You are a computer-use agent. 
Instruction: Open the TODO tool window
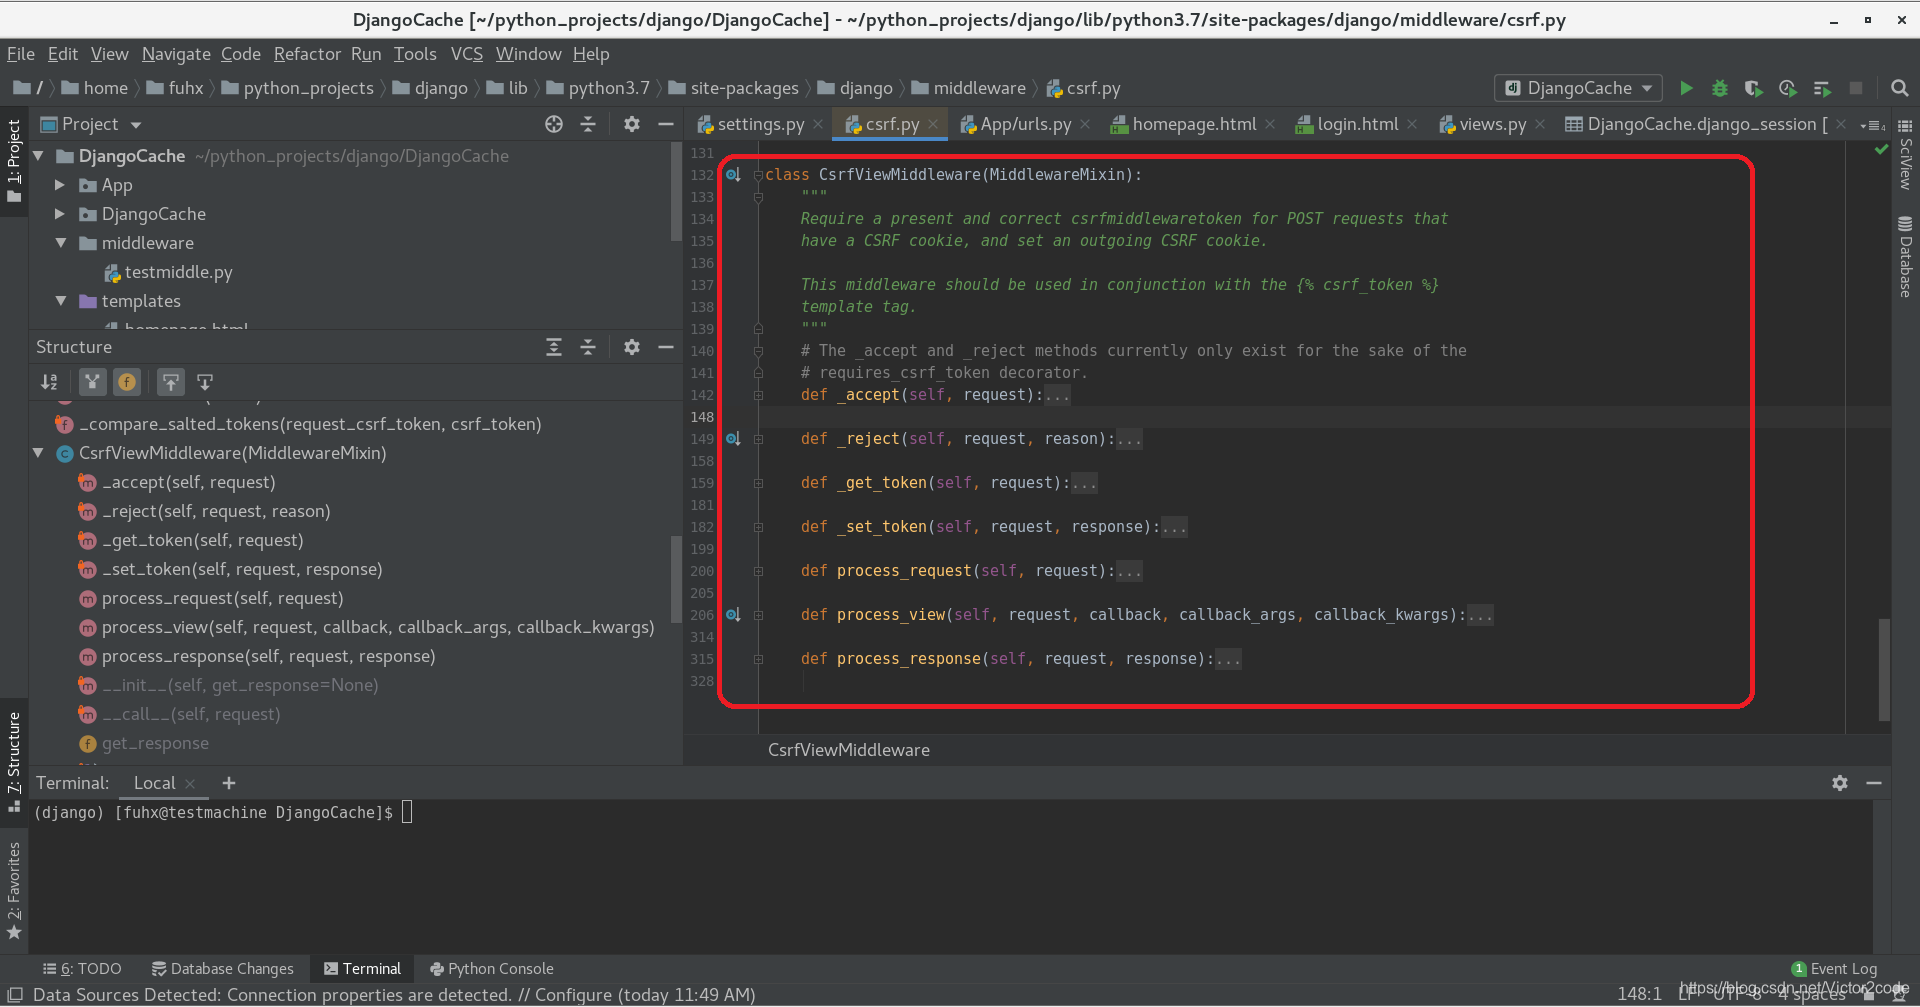pyautogui.click(x=82, y=969)
